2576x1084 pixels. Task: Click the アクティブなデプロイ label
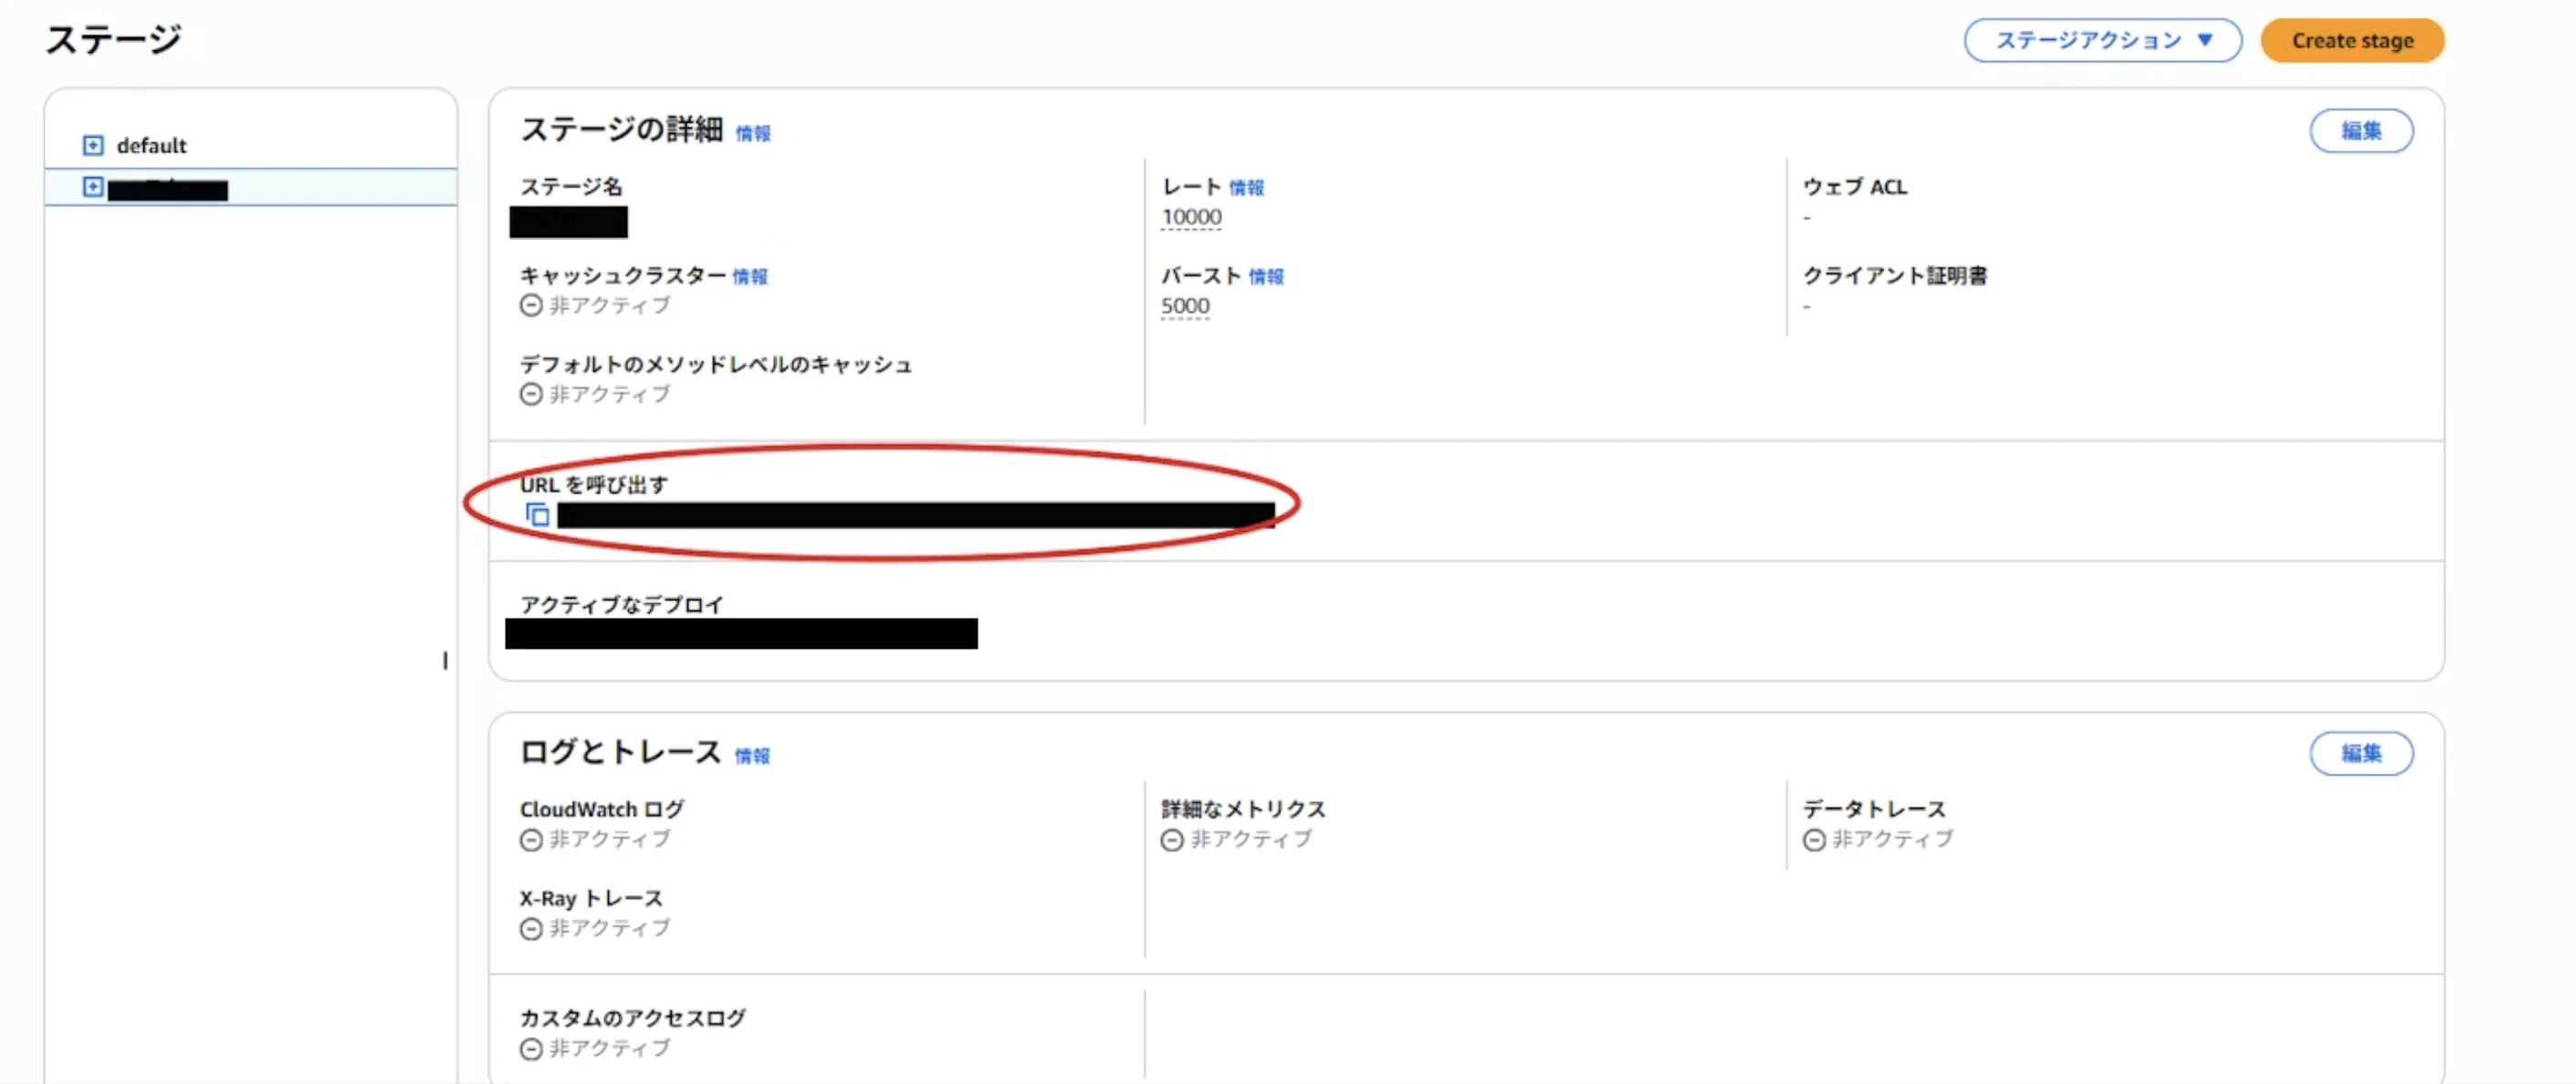pyautogui.click(x=621, y=605)
